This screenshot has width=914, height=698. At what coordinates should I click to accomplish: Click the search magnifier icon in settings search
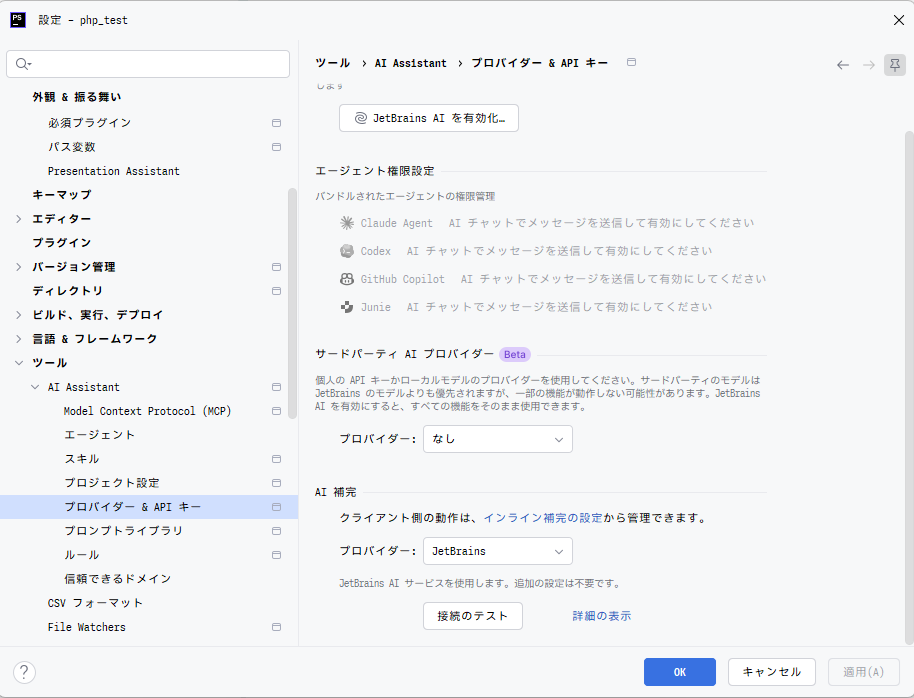tap(23, 64)
